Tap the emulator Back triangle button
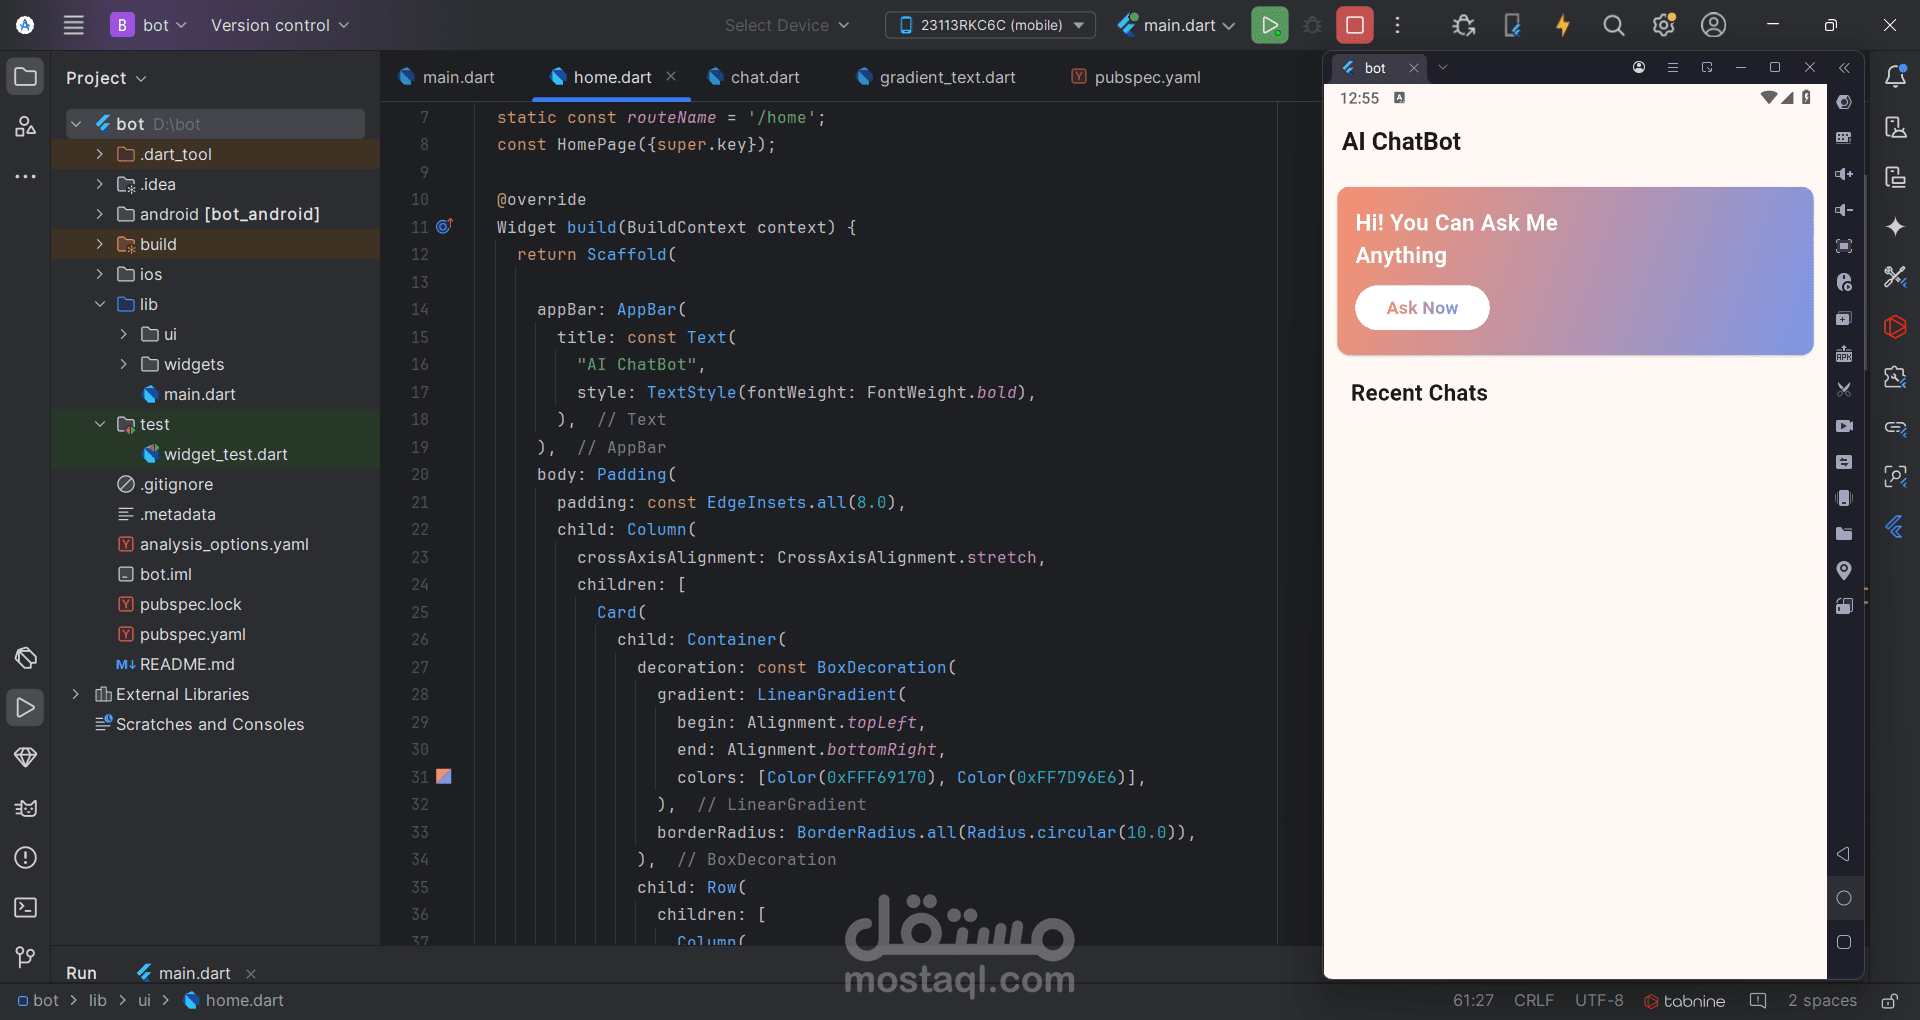The image size is (1920, 1020). coord(1844,854)
